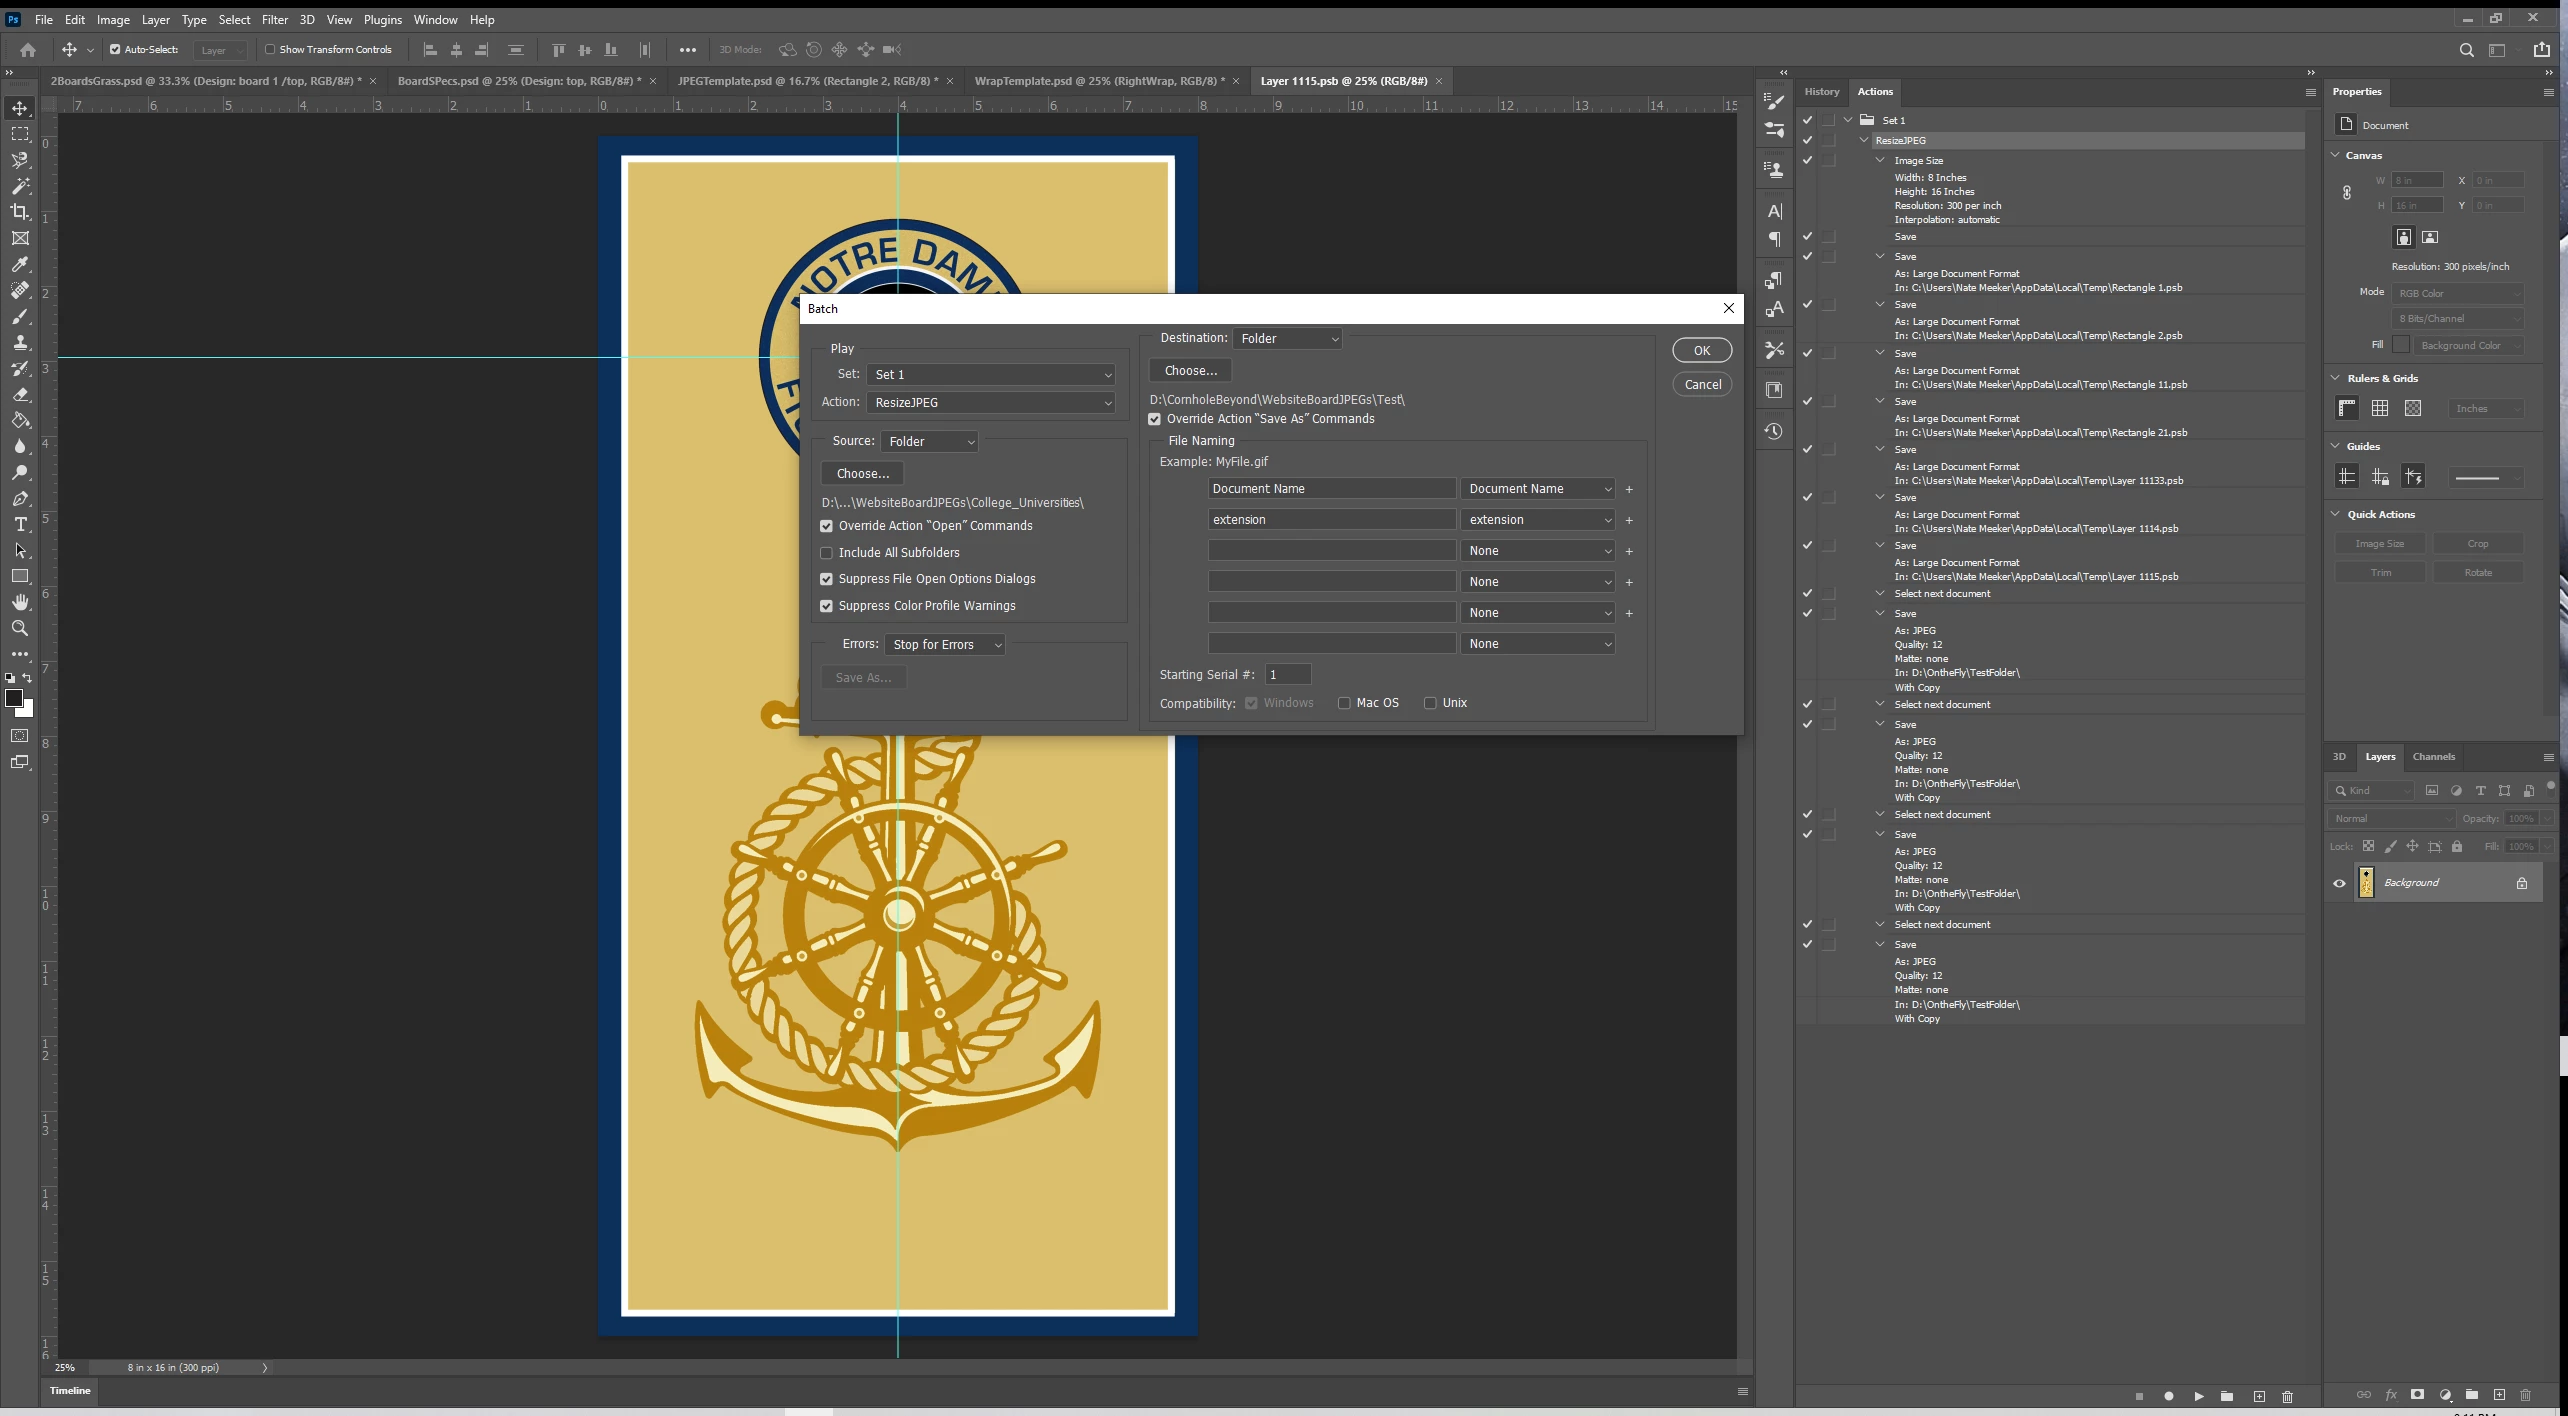The height and width of the screenshot is (1416, 2568).
Task: Open the Filter menu
Action: [274, 19]
